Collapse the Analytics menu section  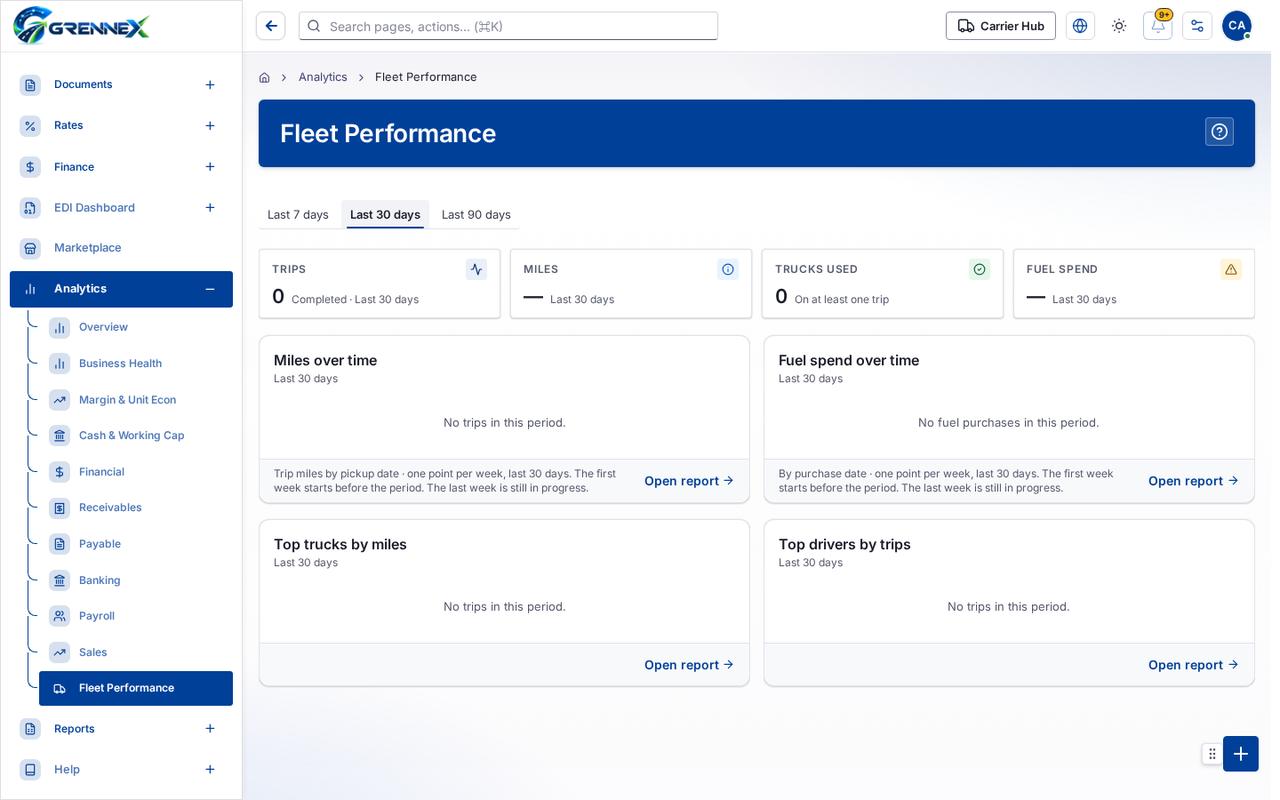[210, 289]
